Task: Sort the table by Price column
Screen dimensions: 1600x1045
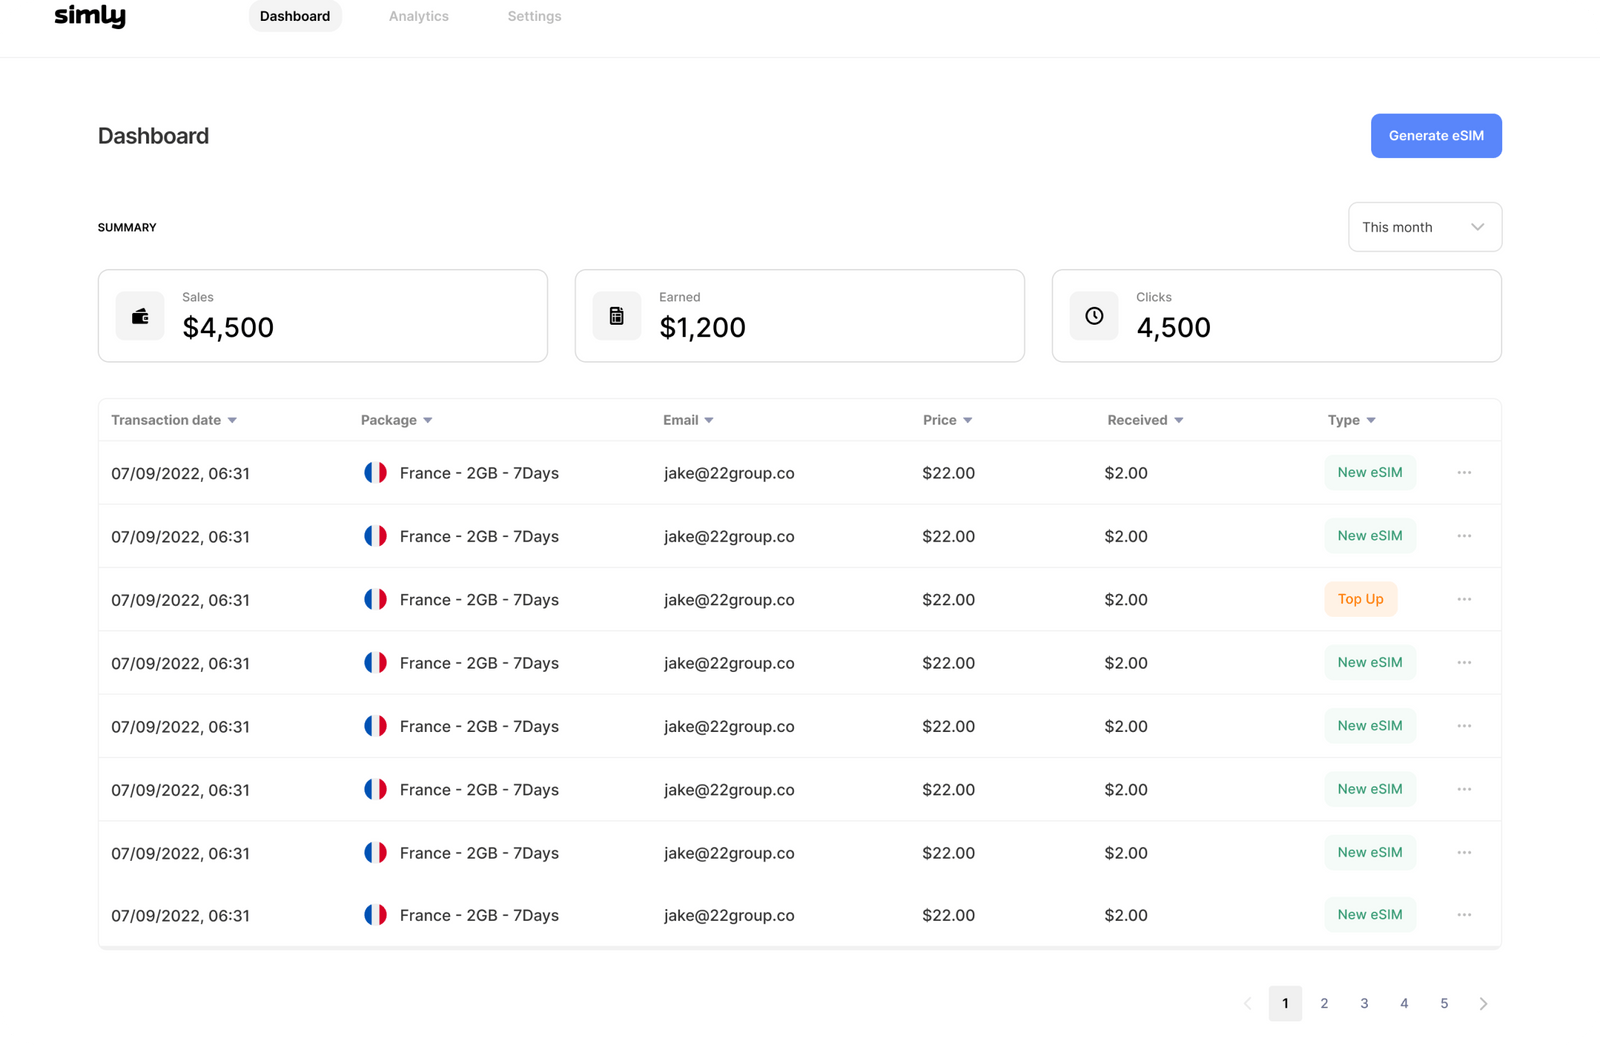Action: [x=946, y=420]
